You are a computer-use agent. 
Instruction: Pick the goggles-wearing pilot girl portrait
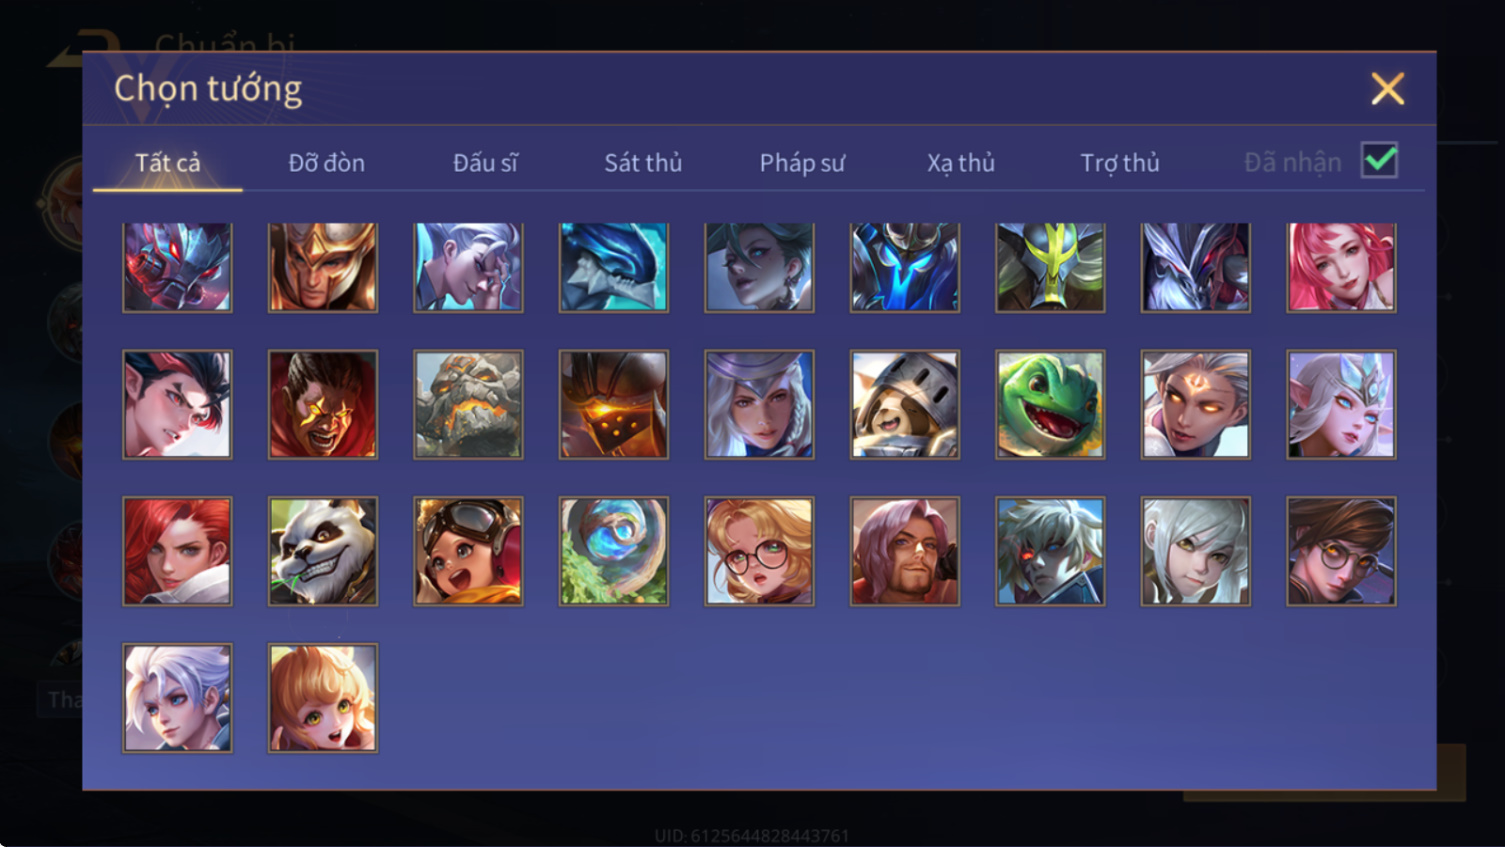pos(468,551)
